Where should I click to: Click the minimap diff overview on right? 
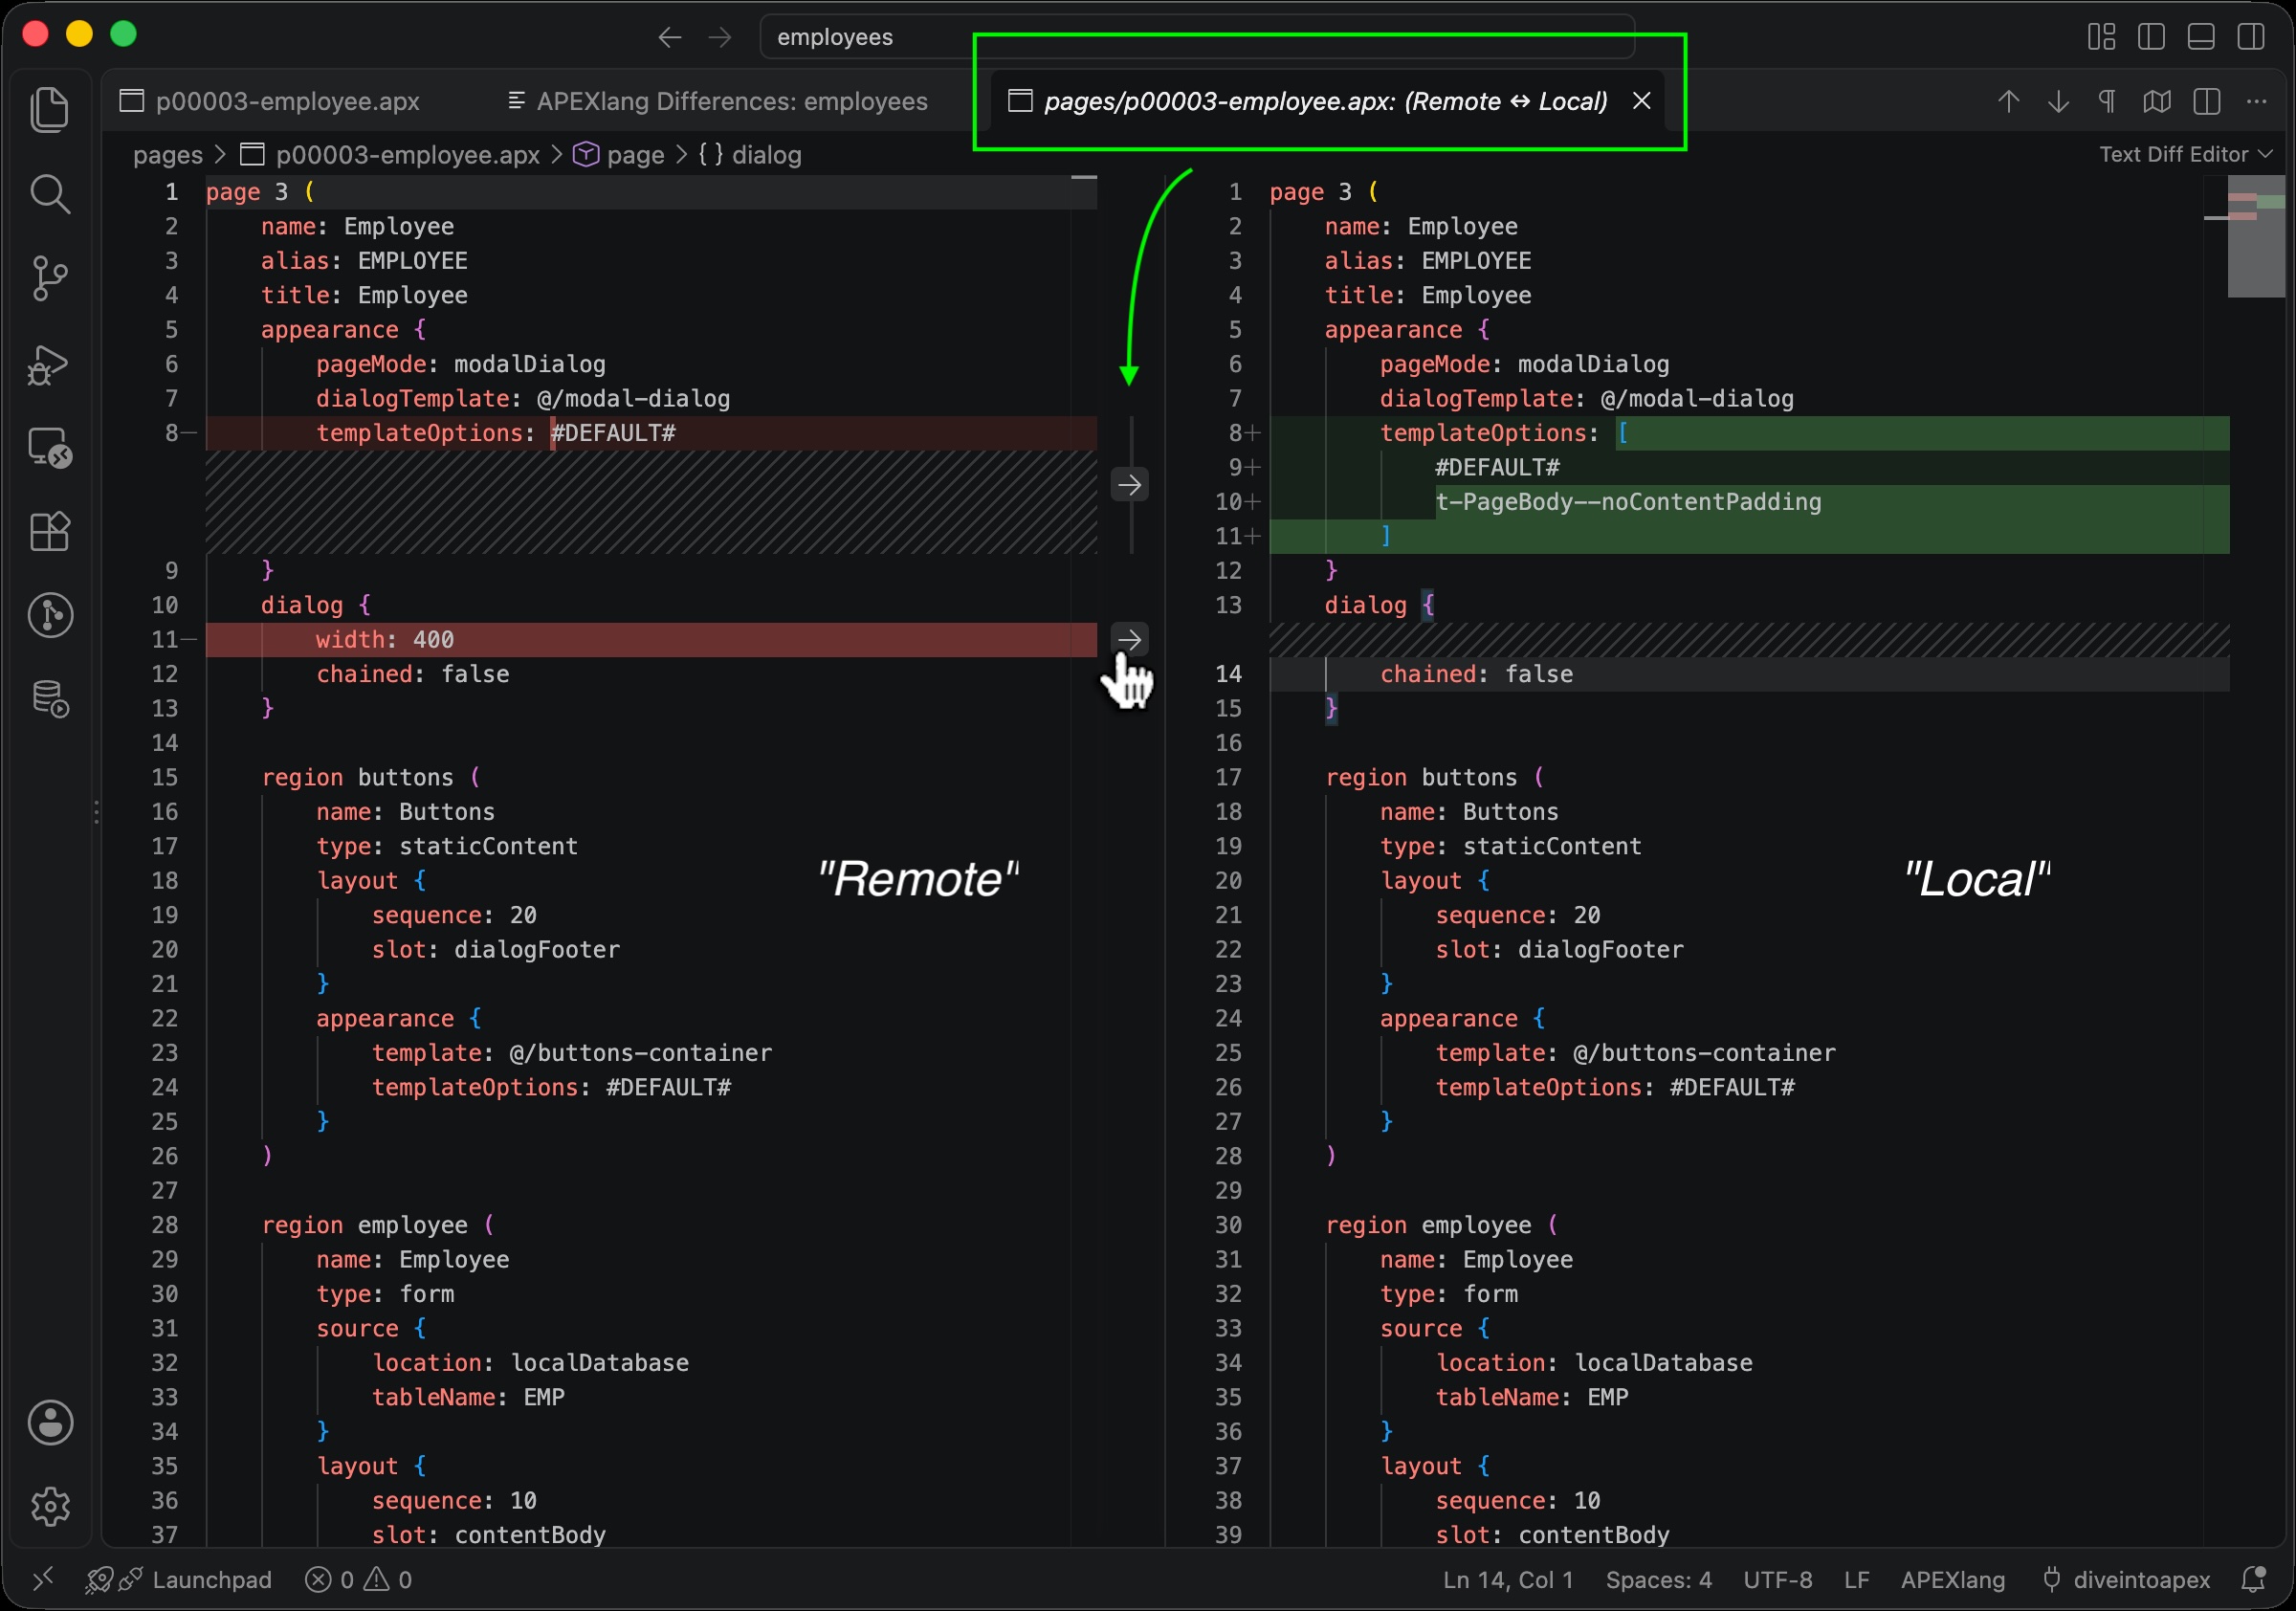tap(2256, 236)
